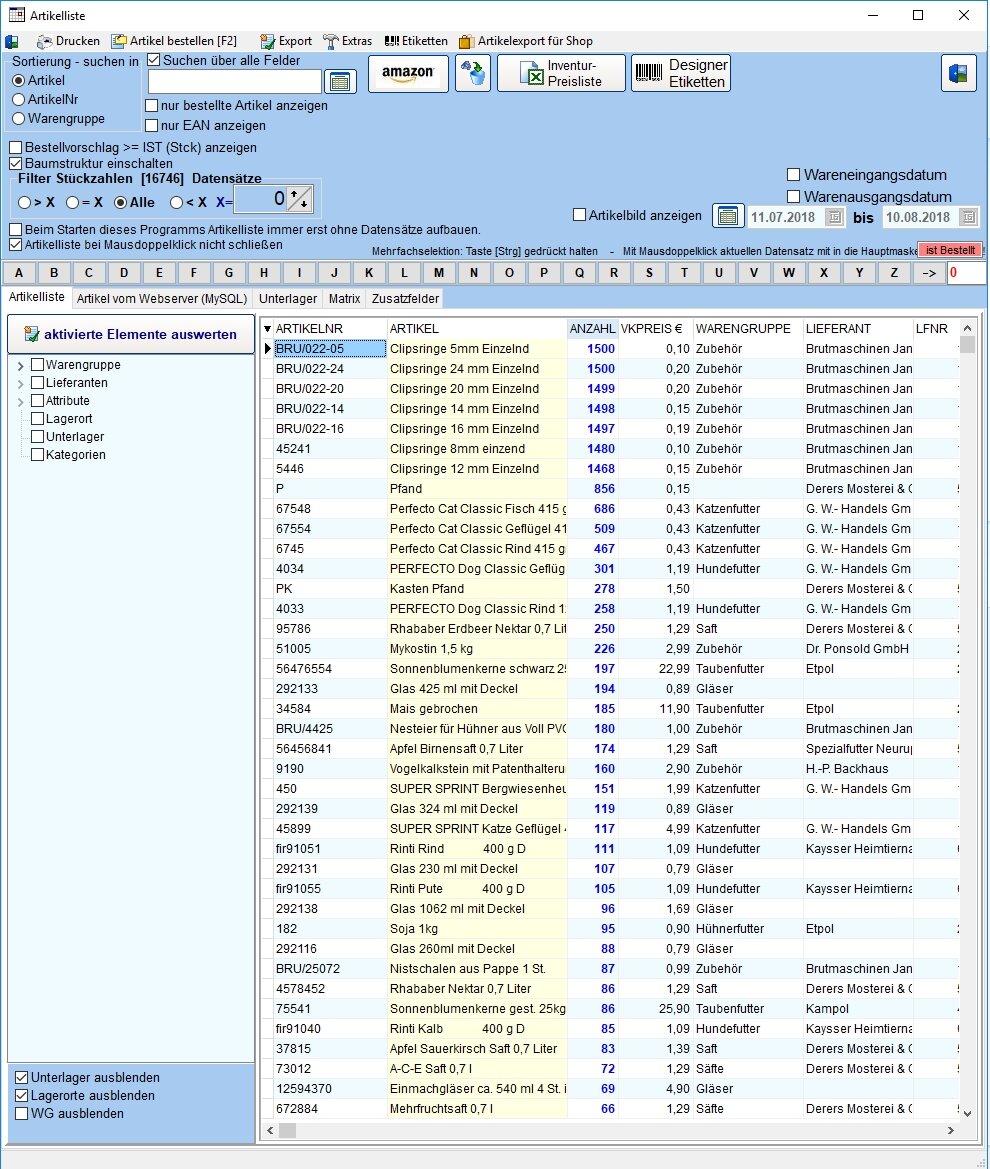990x1169 pixels.
Task: Click the large exit door button top right
Action: (x=959, y=73)
